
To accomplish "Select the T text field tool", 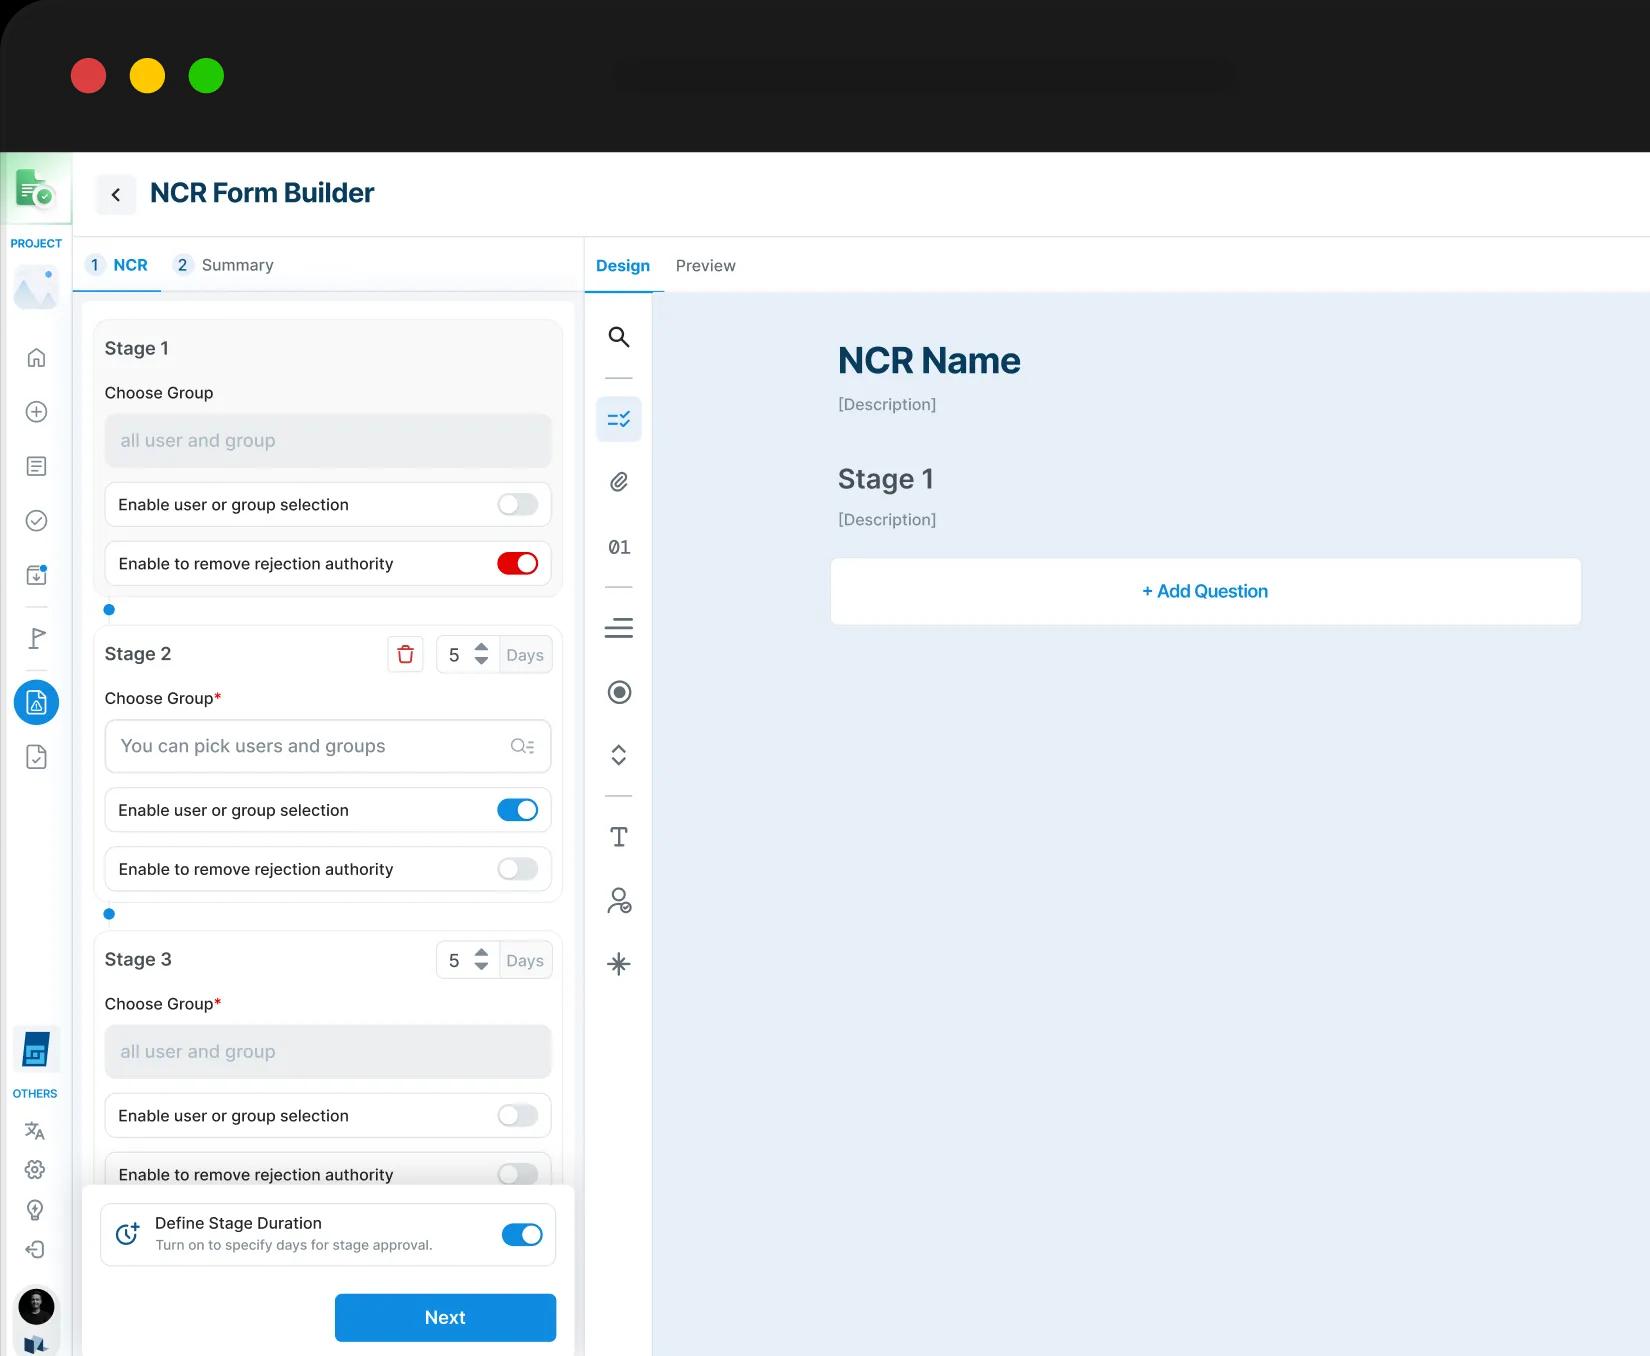I will [x=619, y=837].
